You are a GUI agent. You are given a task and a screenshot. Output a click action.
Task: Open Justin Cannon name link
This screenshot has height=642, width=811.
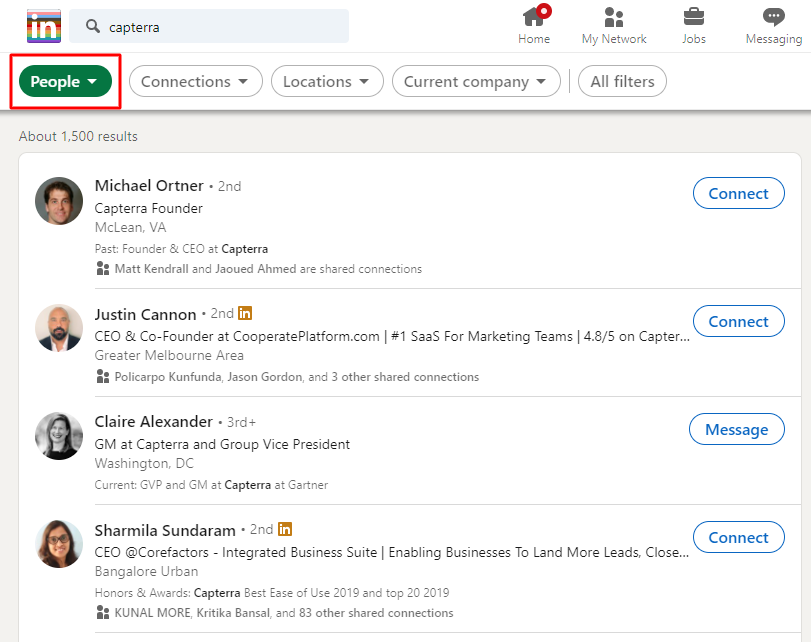coord(145,314)
